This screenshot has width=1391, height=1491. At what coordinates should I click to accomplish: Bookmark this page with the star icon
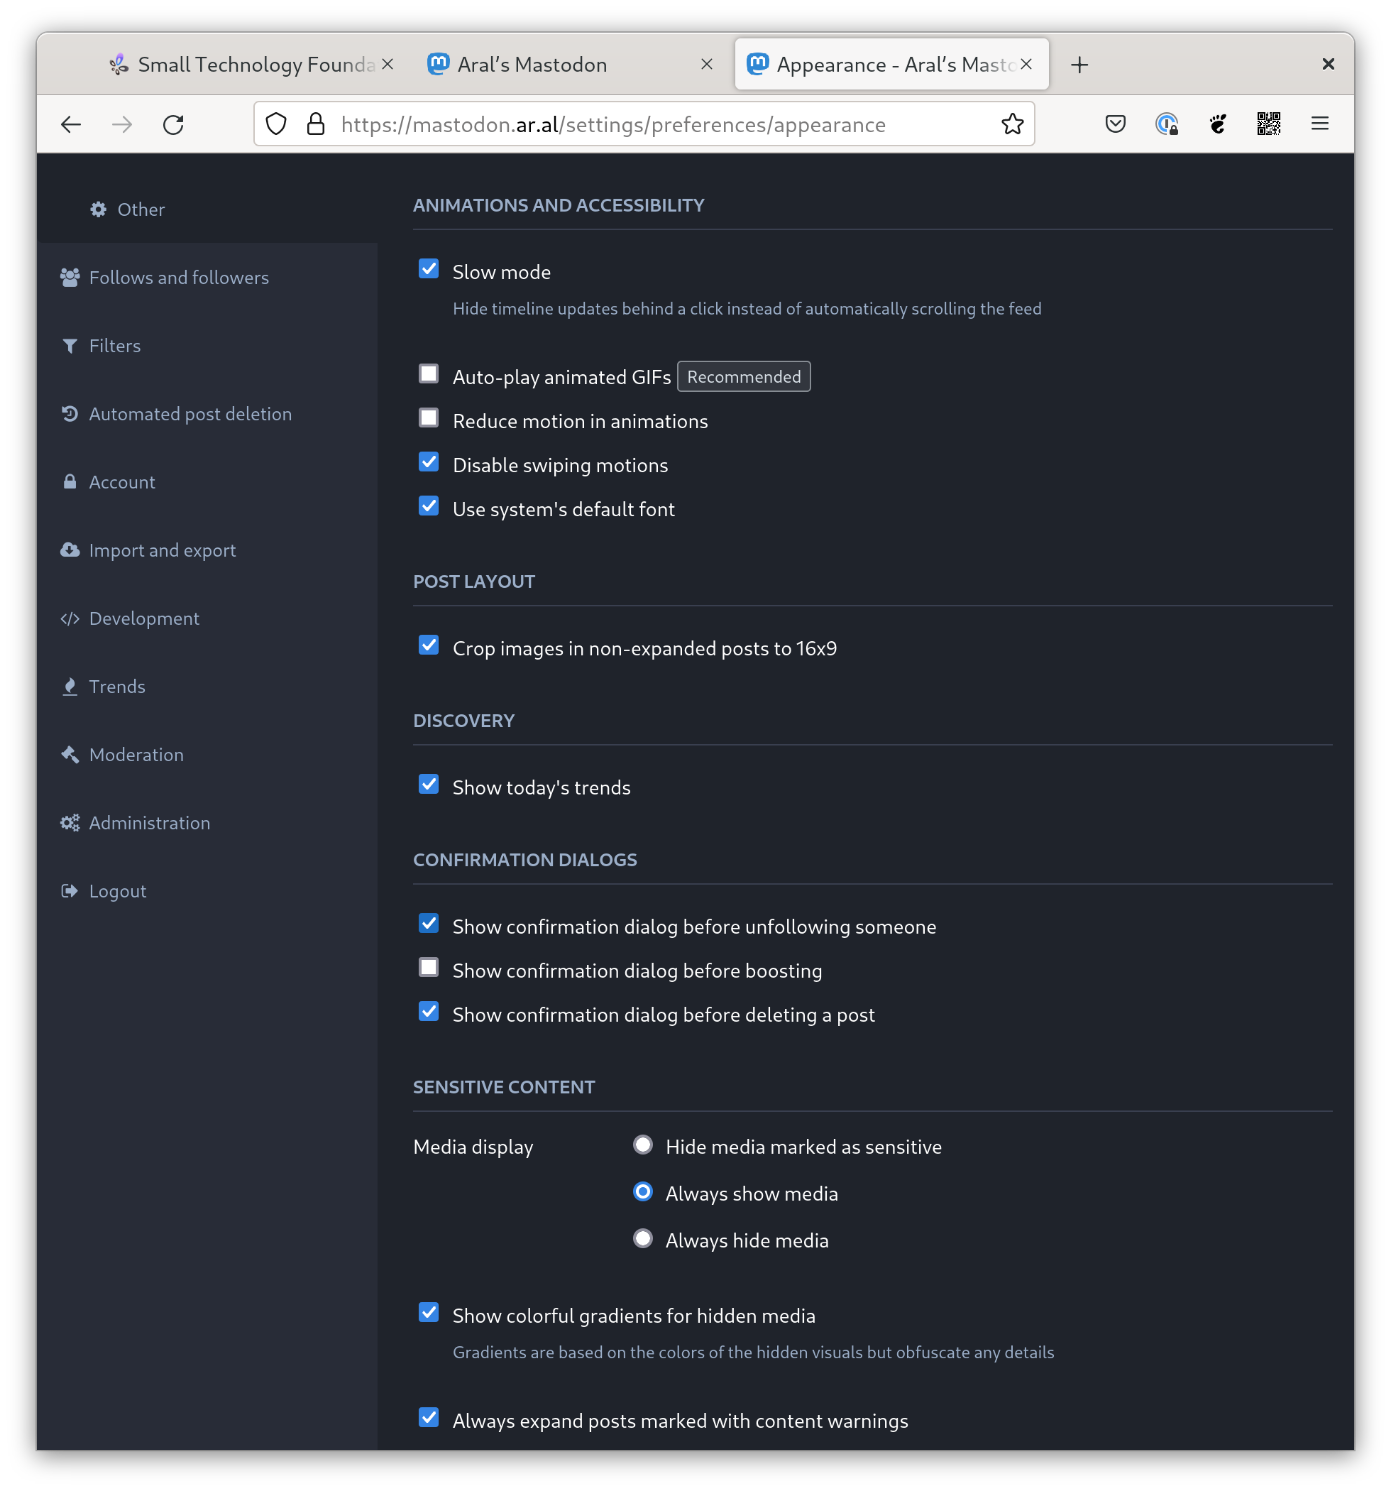tap(1012, 124)
